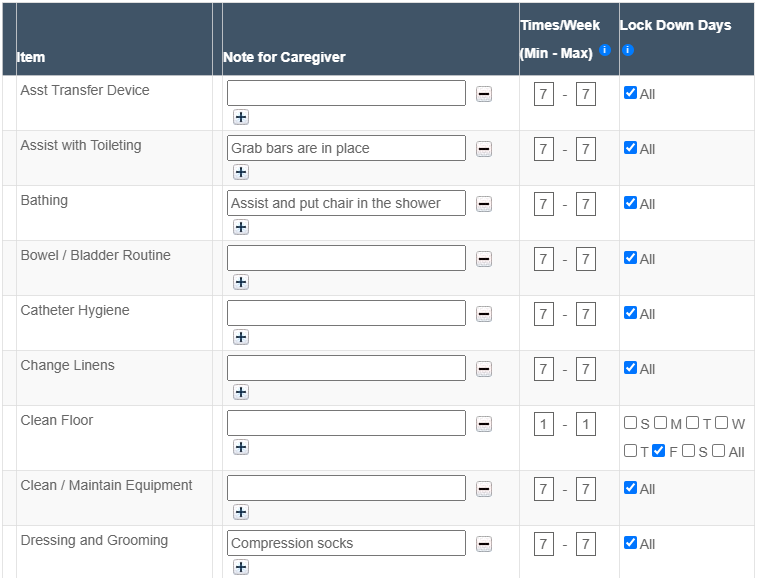
Task: Click the plus icon under Catheter Hygiene note
Action: 241,337
